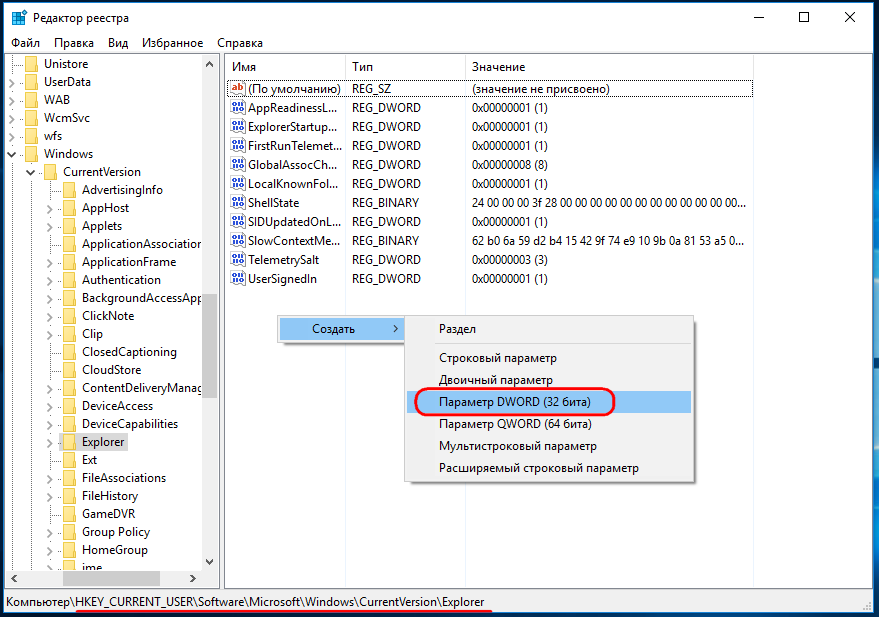Image resolution: width=879 pixels, height=617 pixels.
Task: Open the Справка menu
Action: point(240,43)
